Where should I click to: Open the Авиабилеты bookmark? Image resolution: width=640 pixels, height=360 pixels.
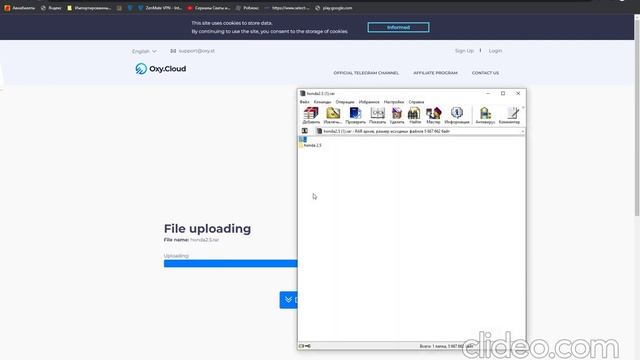(20, 8)
